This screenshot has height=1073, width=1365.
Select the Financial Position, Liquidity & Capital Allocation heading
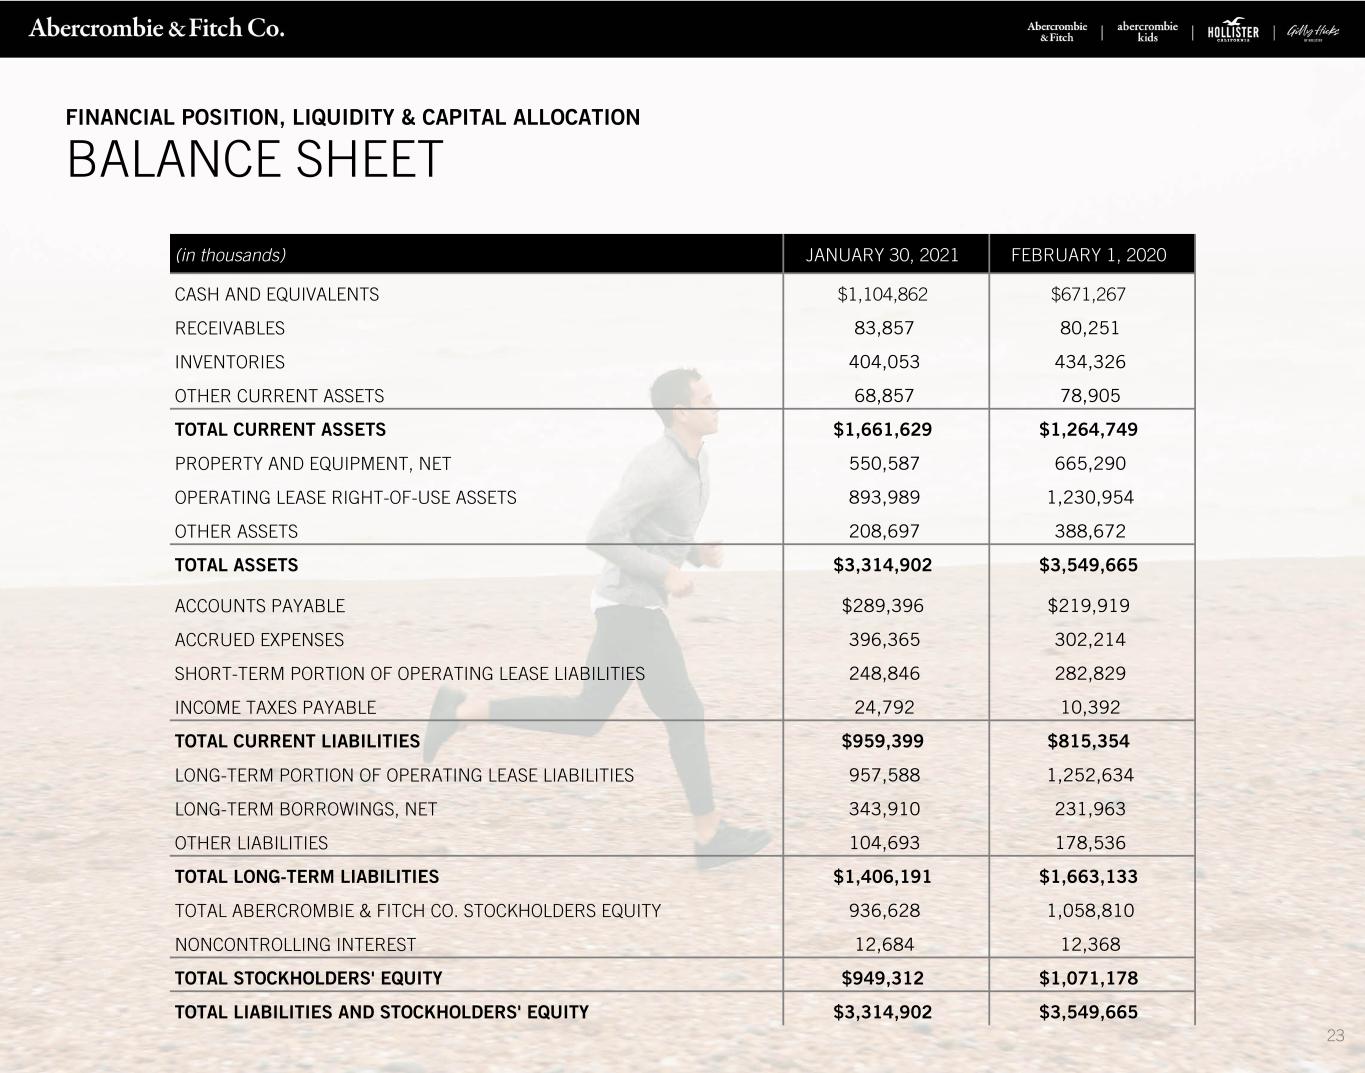(x=353, y=117)
